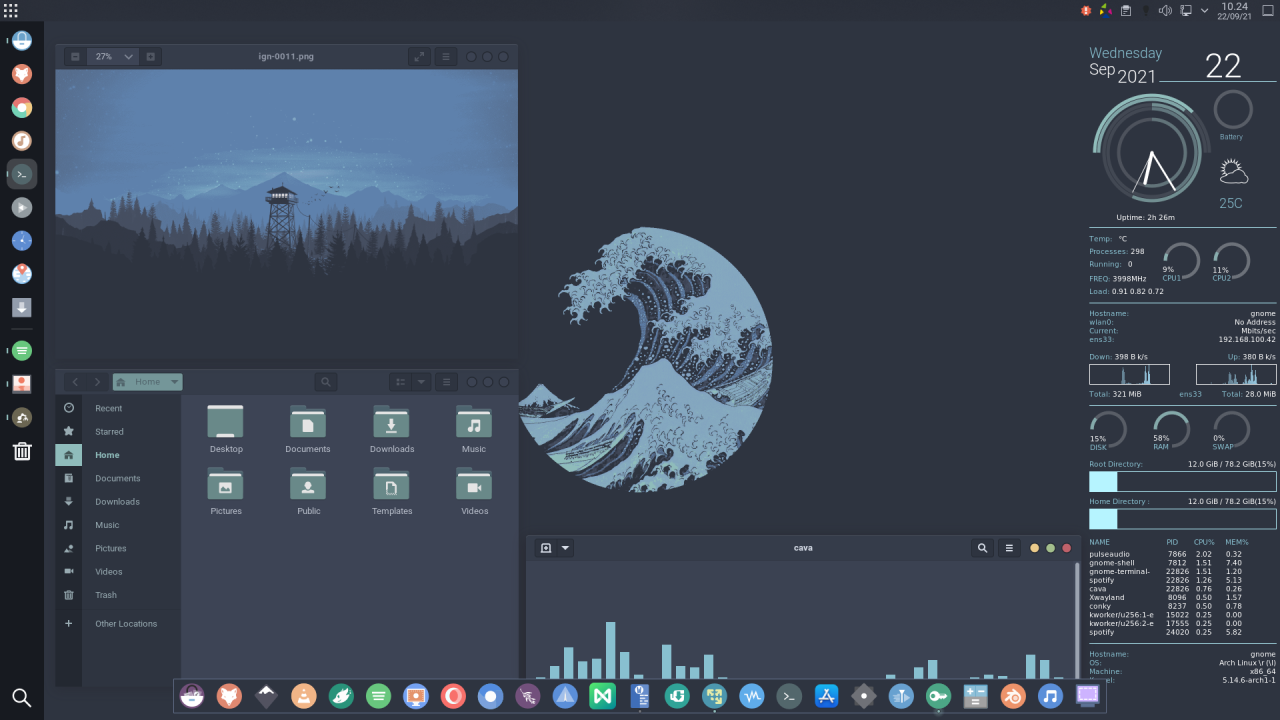Open the clock showing 10.24
Image resolution: width=1280 pixels, height=720 pixels.
tap(1234, 11)
